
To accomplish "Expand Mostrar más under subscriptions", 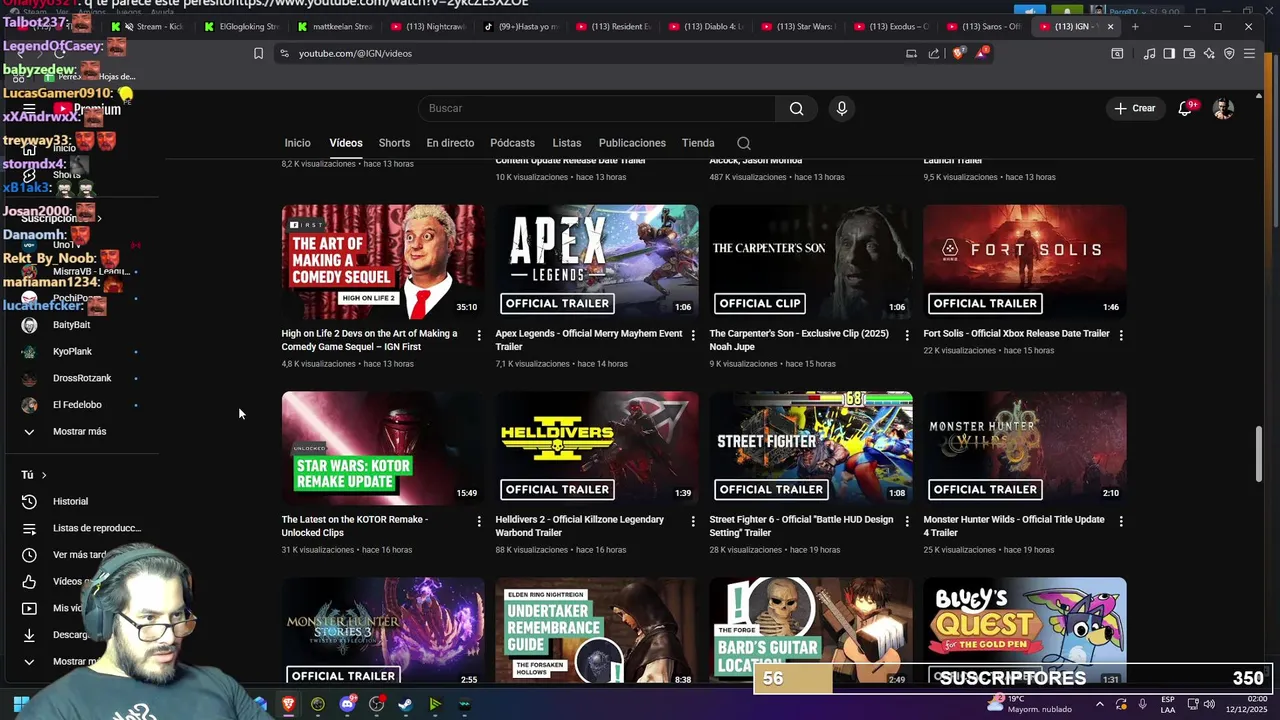I will click(79, 431).
